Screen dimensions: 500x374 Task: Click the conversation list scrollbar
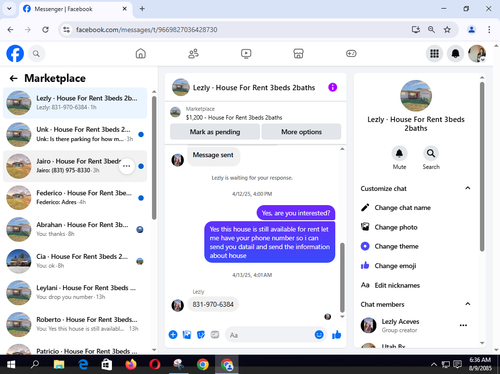(154, 158)
